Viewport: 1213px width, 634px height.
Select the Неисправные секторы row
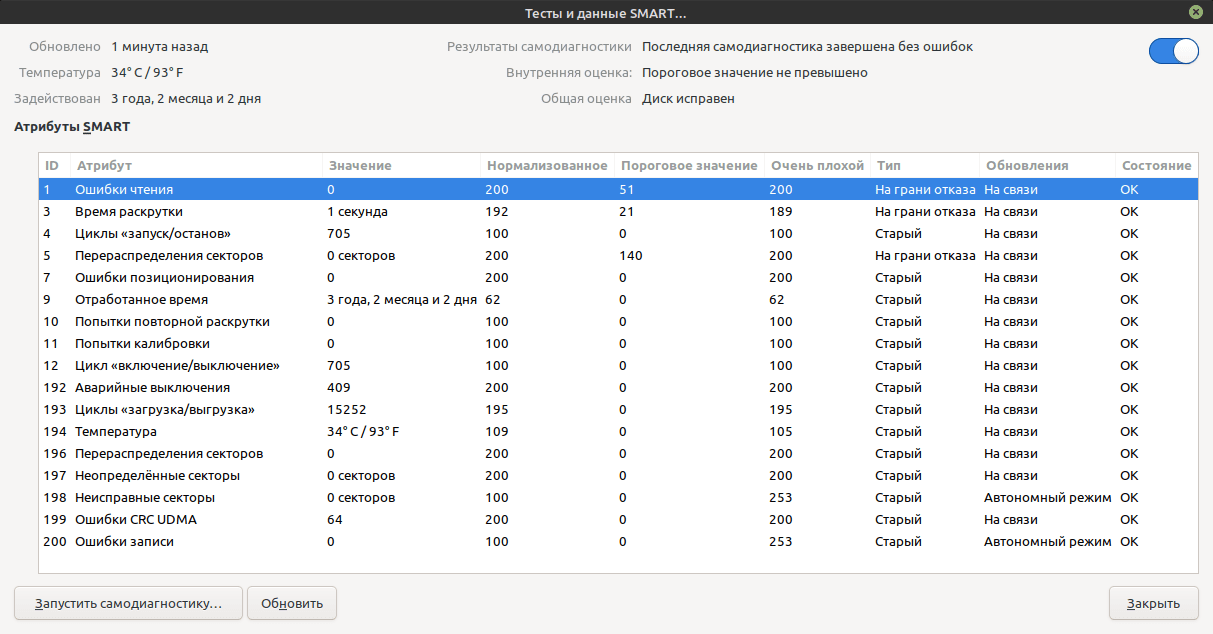tap(145, 497)
